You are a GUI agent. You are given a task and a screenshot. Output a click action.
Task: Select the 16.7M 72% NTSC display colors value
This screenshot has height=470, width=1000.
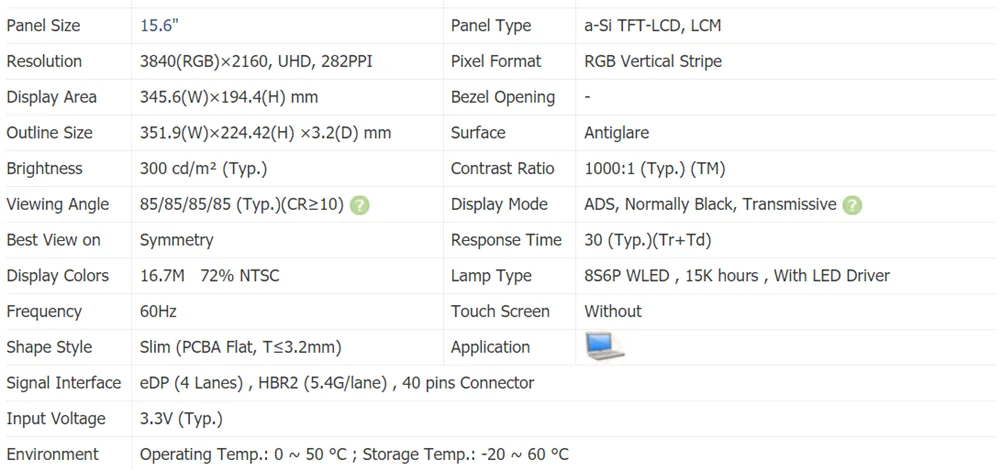(x=210, y=276)
